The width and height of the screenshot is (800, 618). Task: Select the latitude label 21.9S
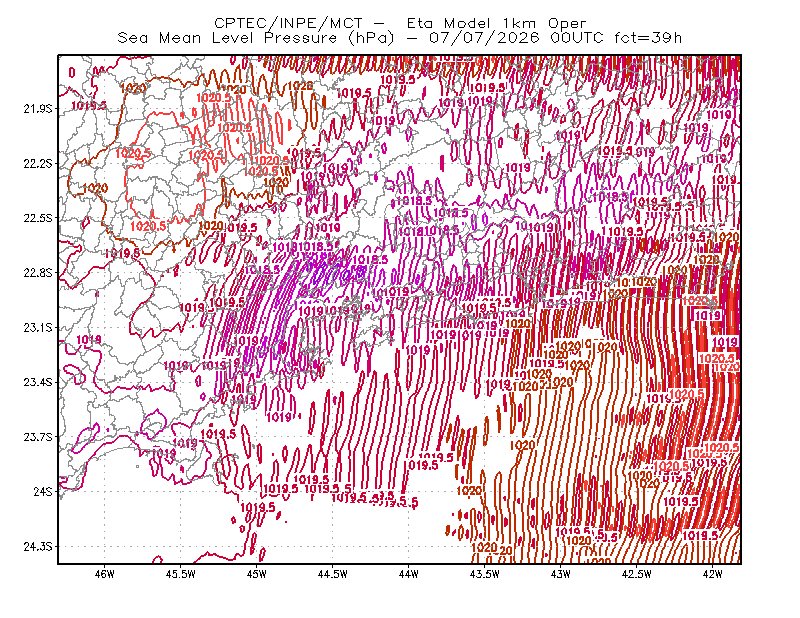(38, 109)
